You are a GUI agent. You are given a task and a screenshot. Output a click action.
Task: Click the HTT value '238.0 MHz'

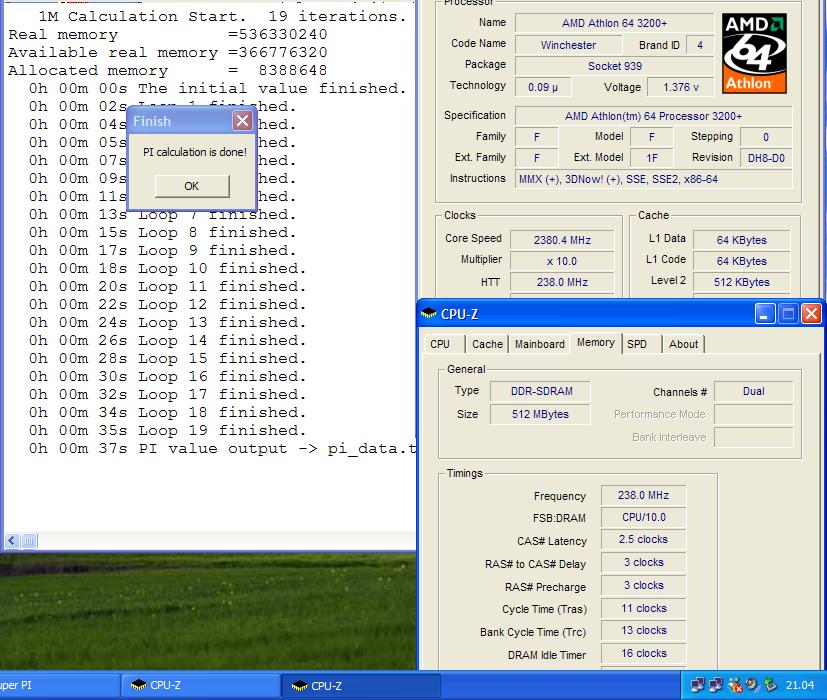click(x=562, y=282)
